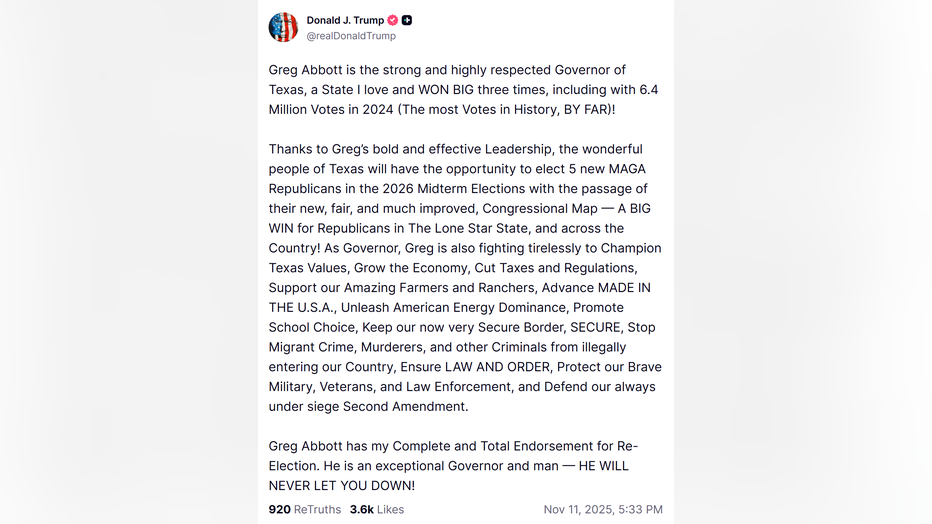
Task: View the 920 ReTruths list
Action: click(305, 509)
